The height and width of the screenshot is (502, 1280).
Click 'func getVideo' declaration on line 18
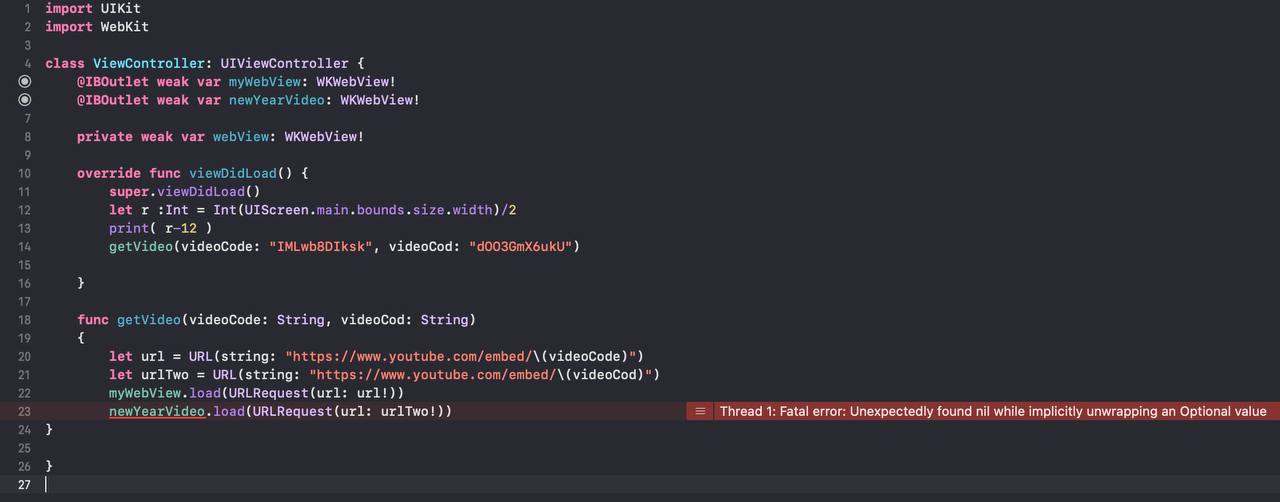tap(129, 320)
